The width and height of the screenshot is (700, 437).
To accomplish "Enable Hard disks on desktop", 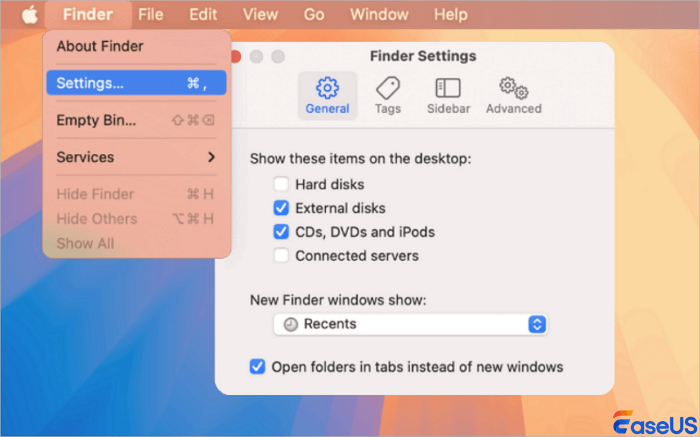I will [x=281, y=184].
